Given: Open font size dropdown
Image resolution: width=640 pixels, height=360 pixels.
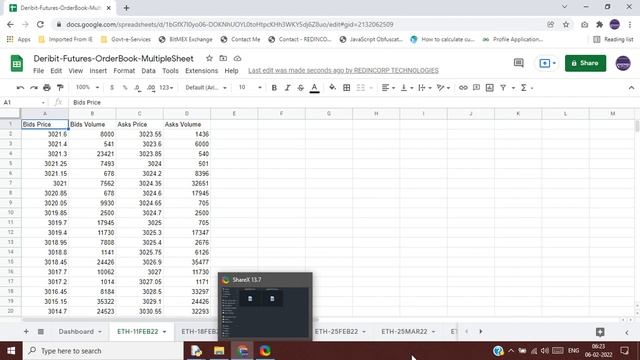Looking at the screenshot, I should [250, 88].
